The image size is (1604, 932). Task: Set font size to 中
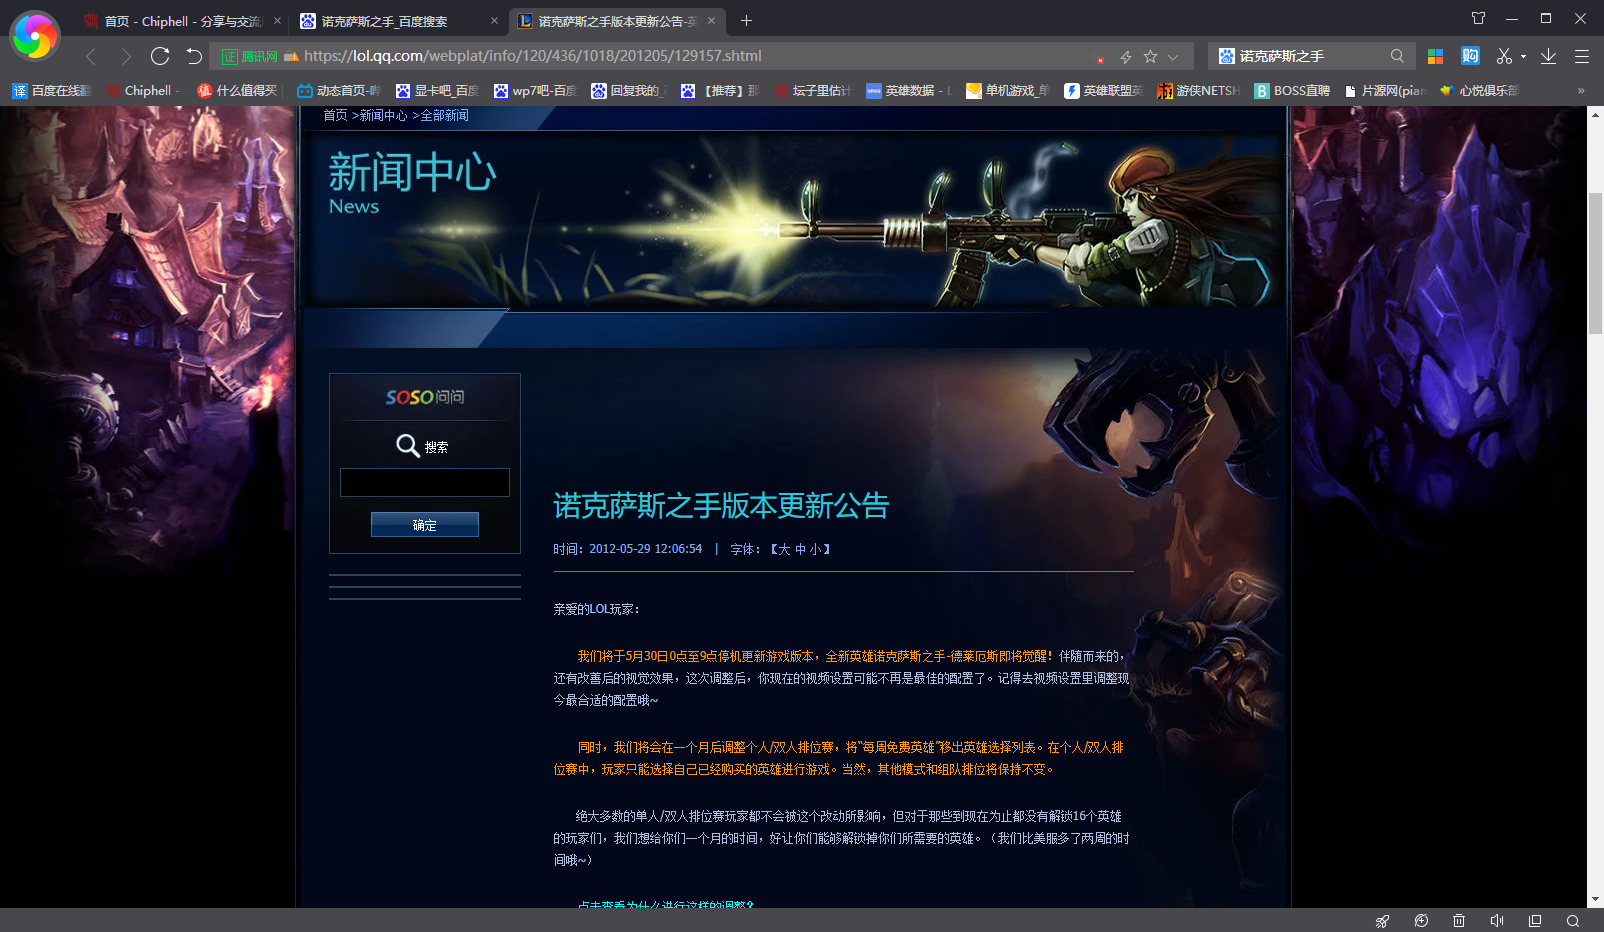tap(800, 549)
